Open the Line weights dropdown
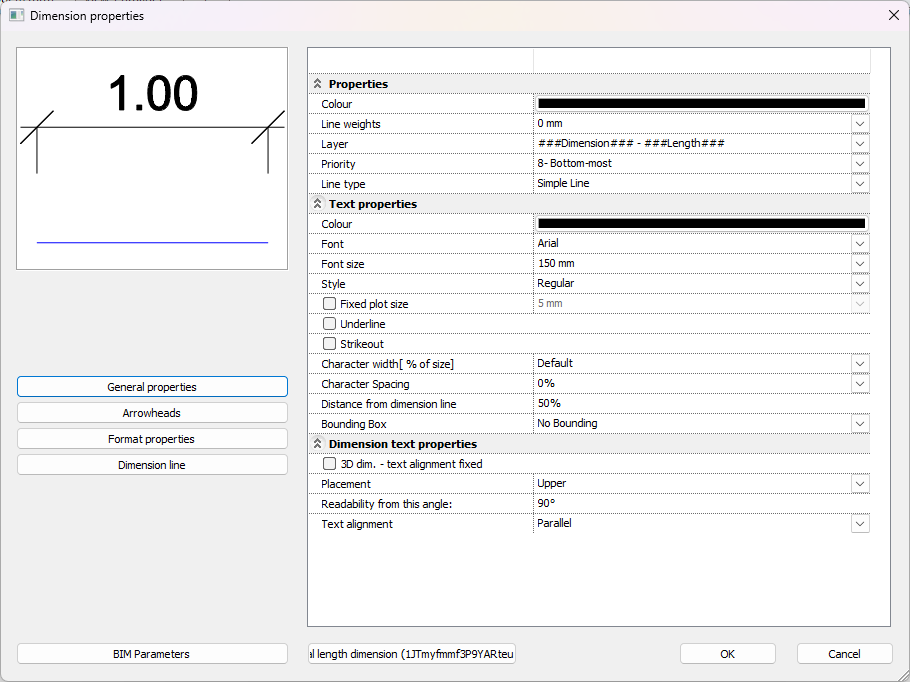This screenshot has width=910, height=682. (860, 124)
